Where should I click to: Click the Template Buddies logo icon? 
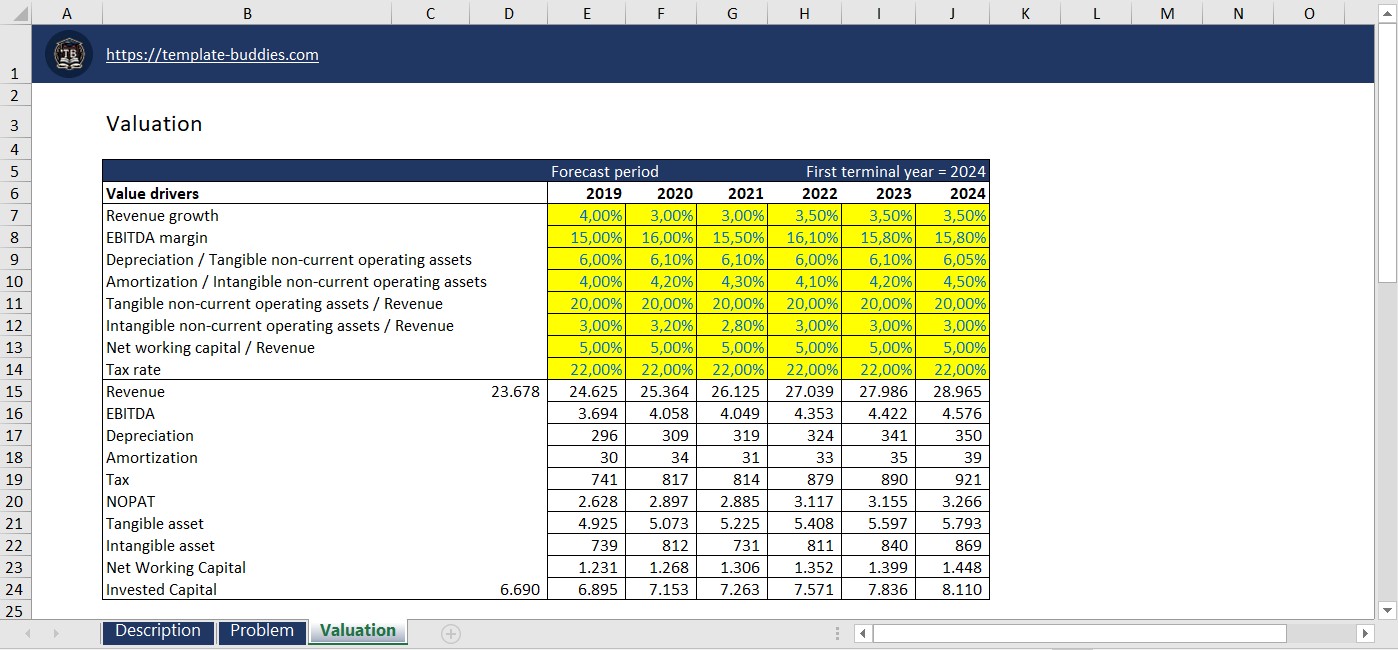coord(67,54)
